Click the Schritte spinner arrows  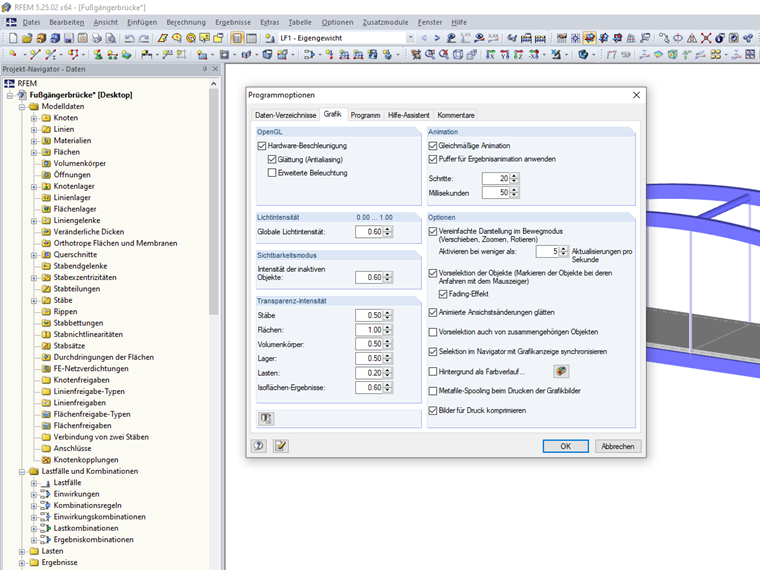tap(514, 178)
